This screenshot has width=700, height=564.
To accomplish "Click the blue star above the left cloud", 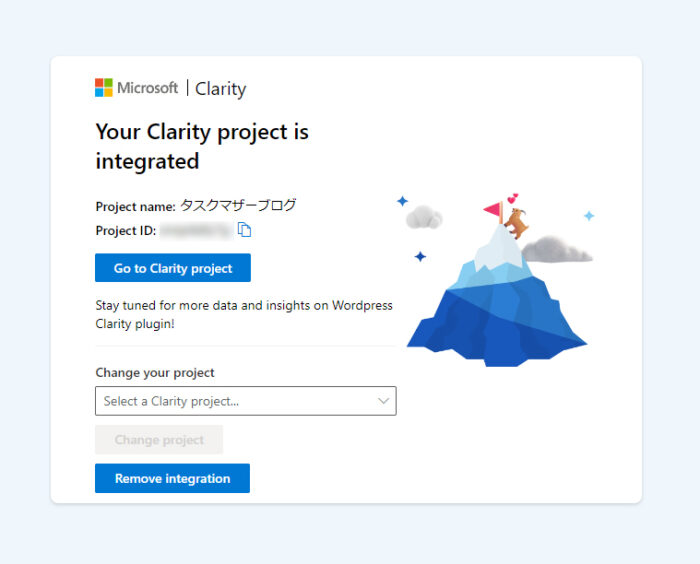I will point(402,201).
